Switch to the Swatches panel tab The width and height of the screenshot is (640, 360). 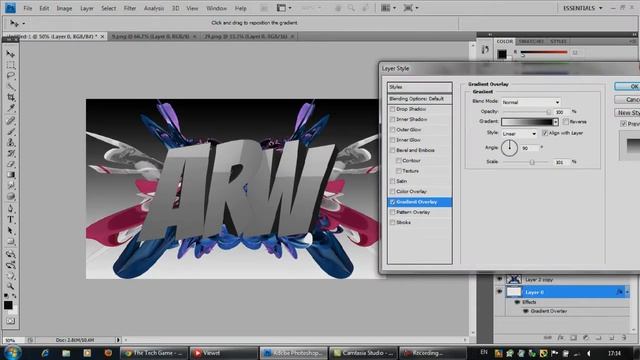pyautogui.click(x=531, y=41)
